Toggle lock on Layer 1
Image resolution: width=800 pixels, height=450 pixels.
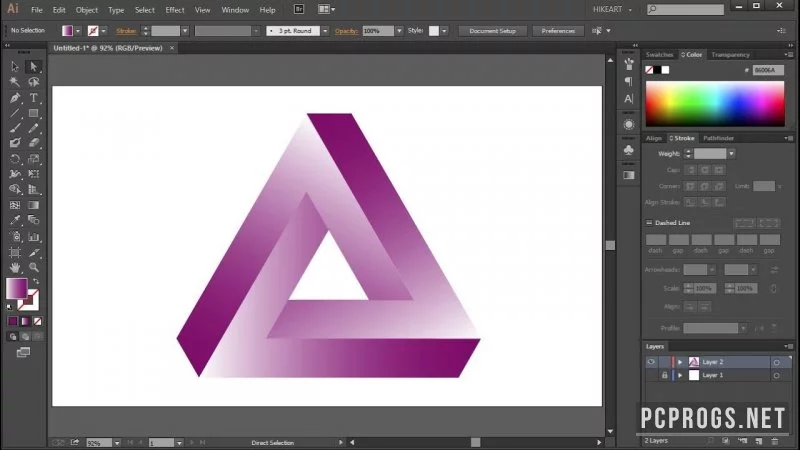[664, 376]
